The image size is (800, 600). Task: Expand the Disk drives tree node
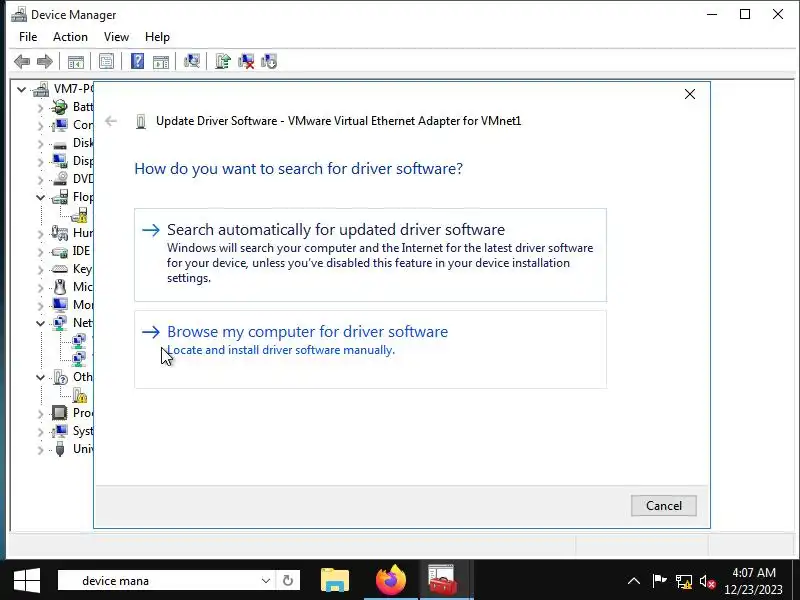point(40,143)
